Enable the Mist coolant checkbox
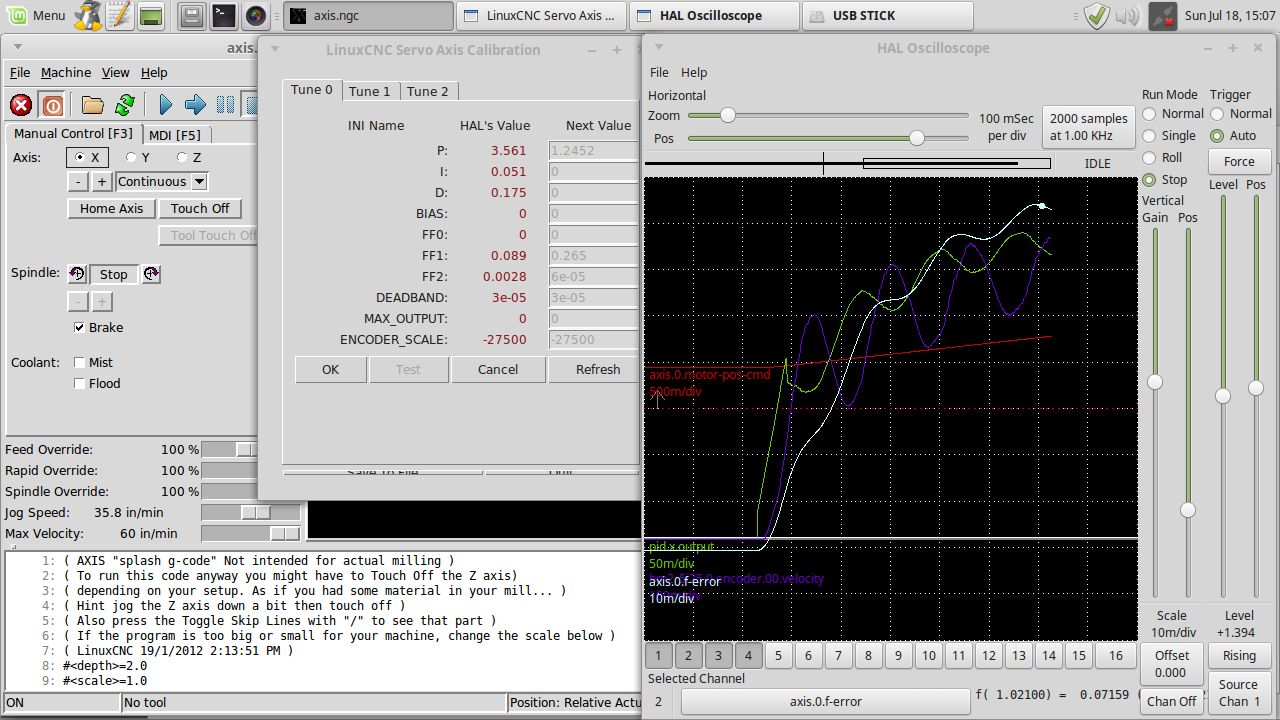This screenshot has width=1280, height=720. point(80,362)
